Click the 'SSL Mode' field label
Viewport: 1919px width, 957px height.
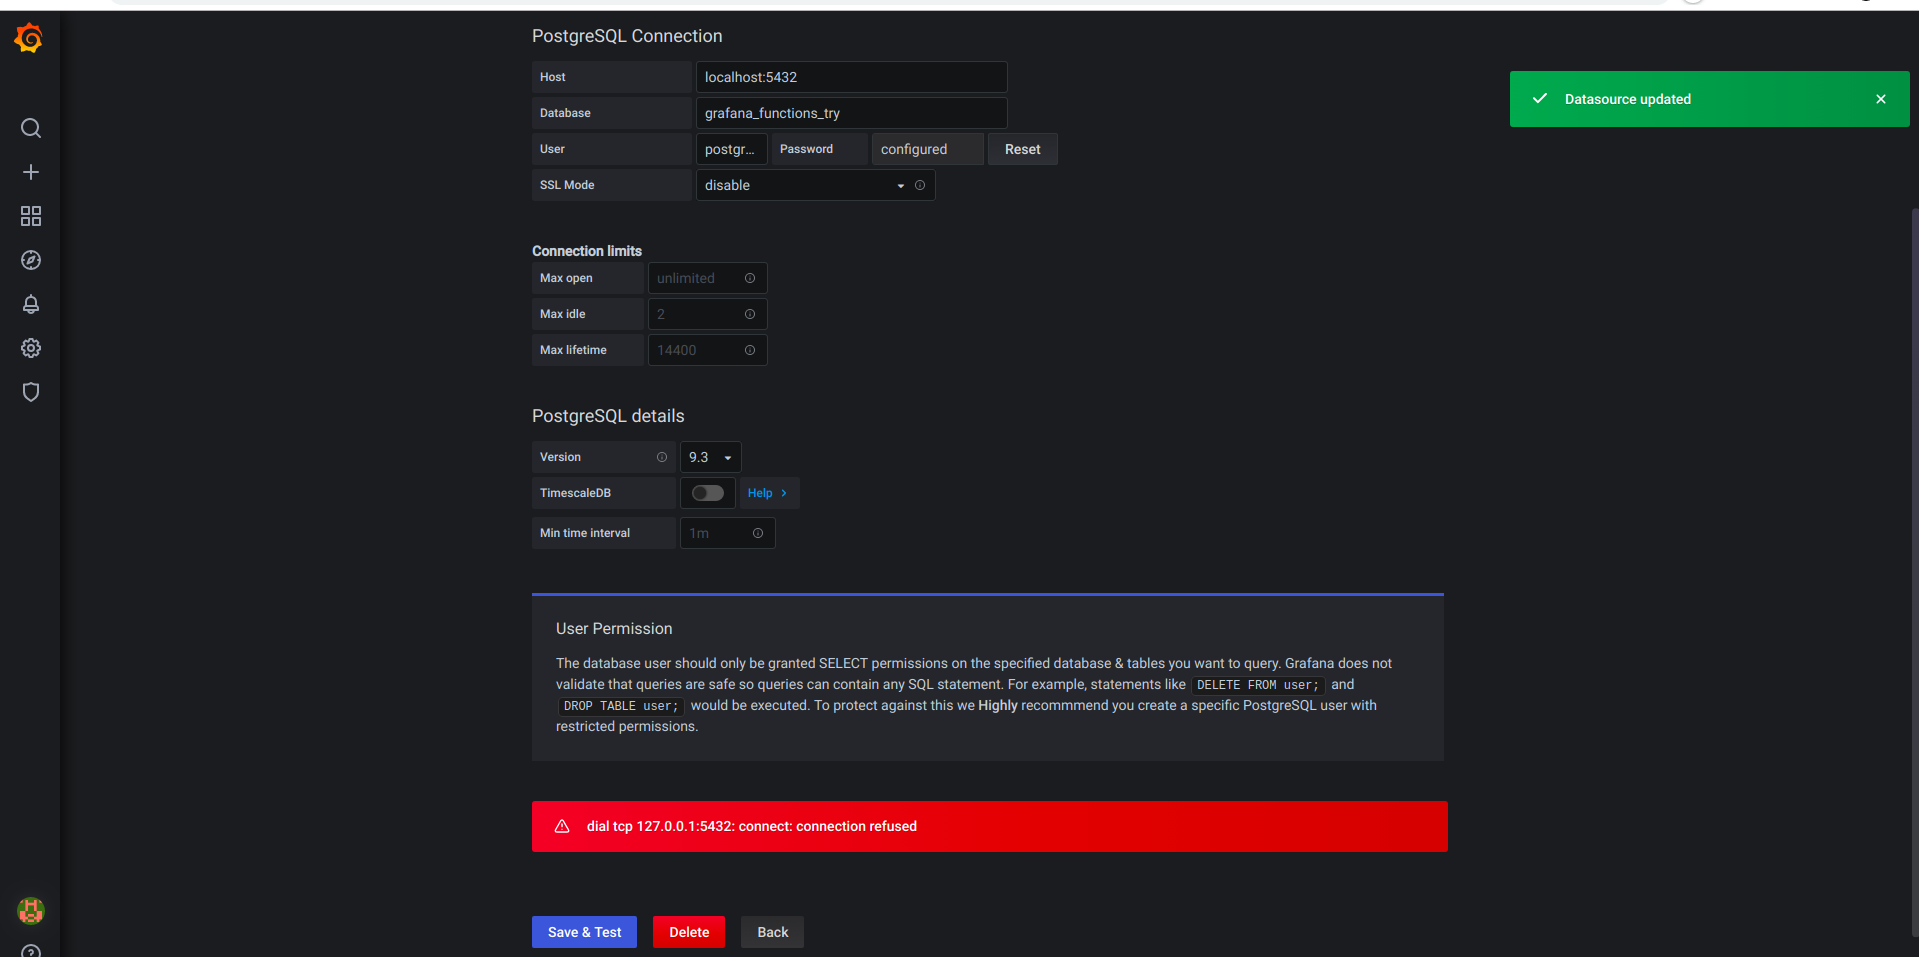point(567,185)
